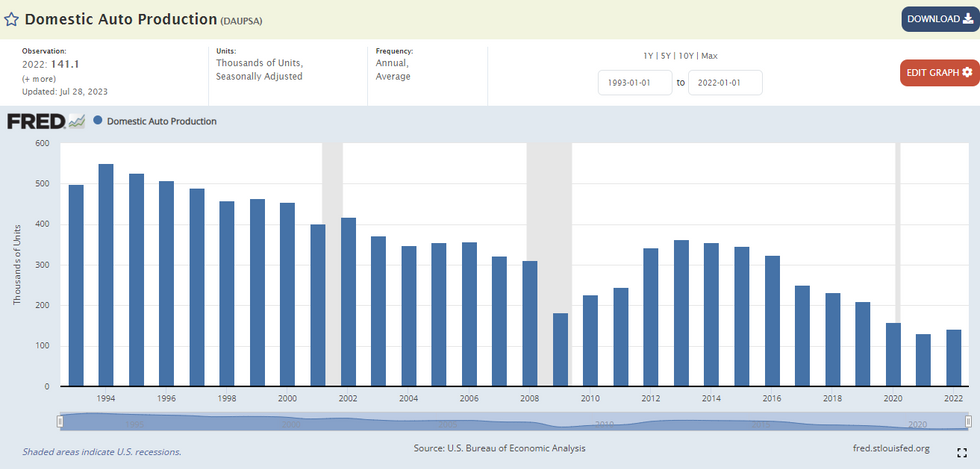This screenshot has width=980, height=469.
Task: Open the EDIT GRAPH panel
Action: click(x=939, y=73)
